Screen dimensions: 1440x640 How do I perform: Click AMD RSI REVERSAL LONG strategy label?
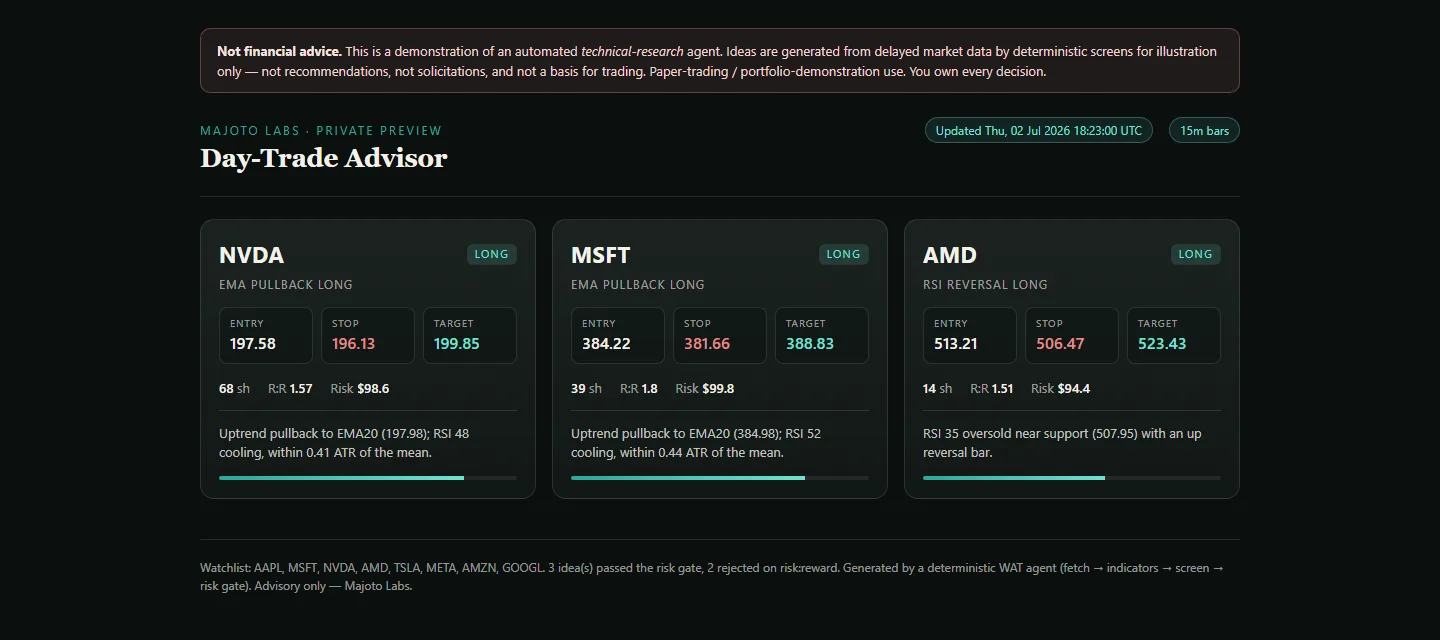pyautogui.click(x=985, y=285)
